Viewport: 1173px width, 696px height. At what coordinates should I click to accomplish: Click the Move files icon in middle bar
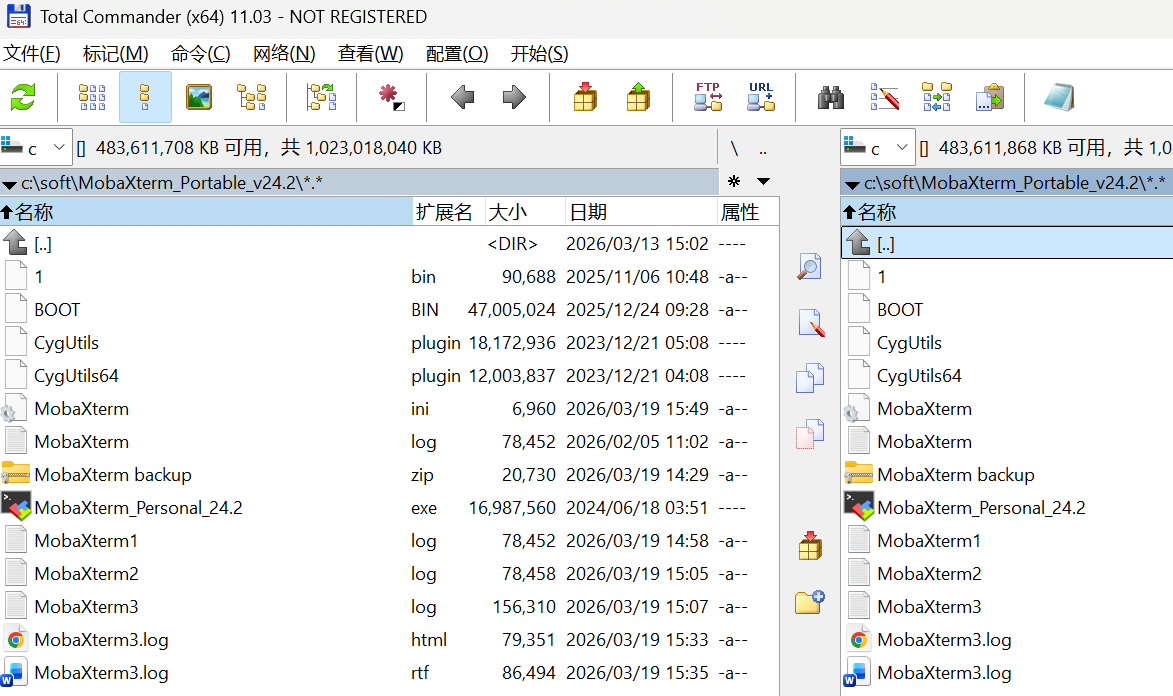809,434
